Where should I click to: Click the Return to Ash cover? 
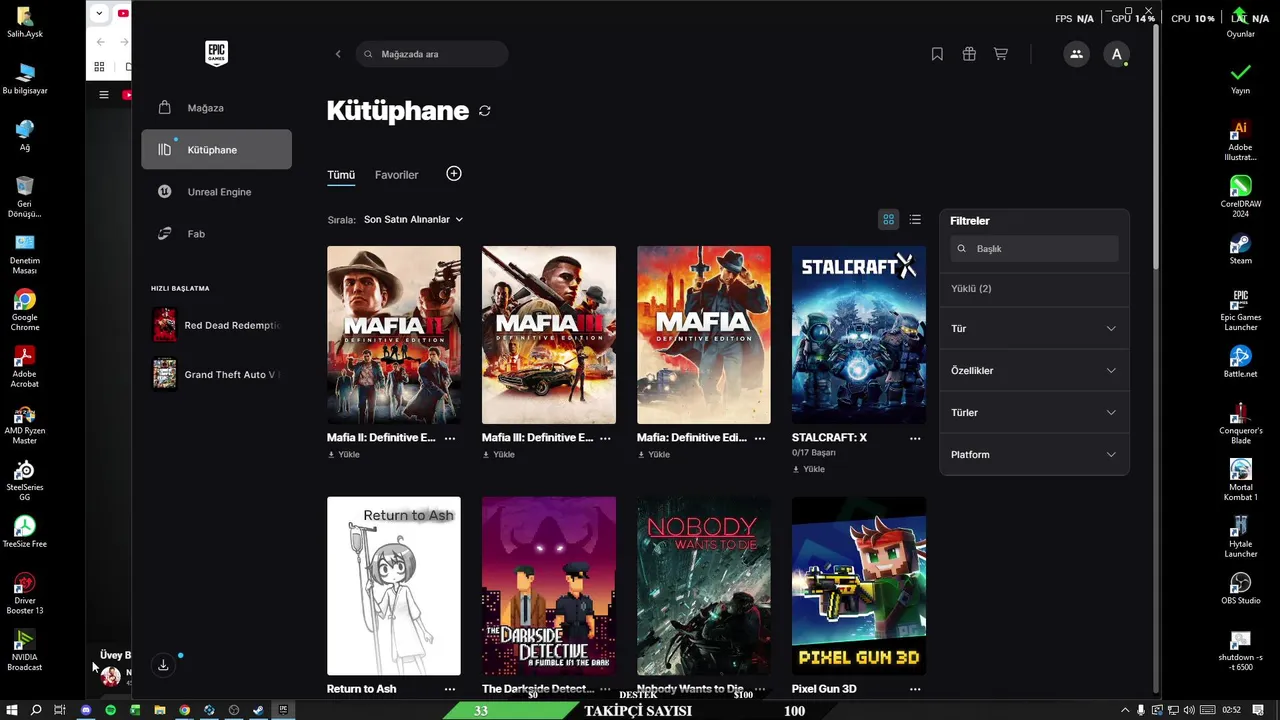tap(394, 586)
